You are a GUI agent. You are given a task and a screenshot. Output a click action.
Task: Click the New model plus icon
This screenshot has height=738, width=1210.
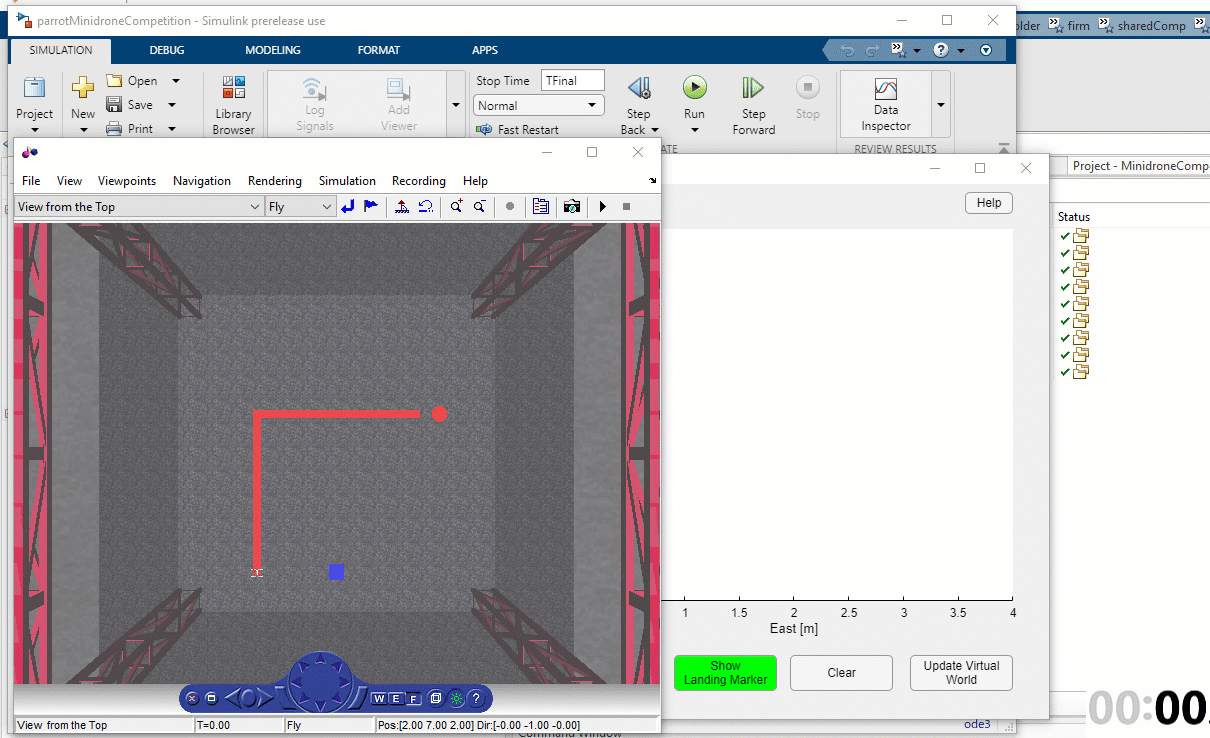(x=83, y=88)
